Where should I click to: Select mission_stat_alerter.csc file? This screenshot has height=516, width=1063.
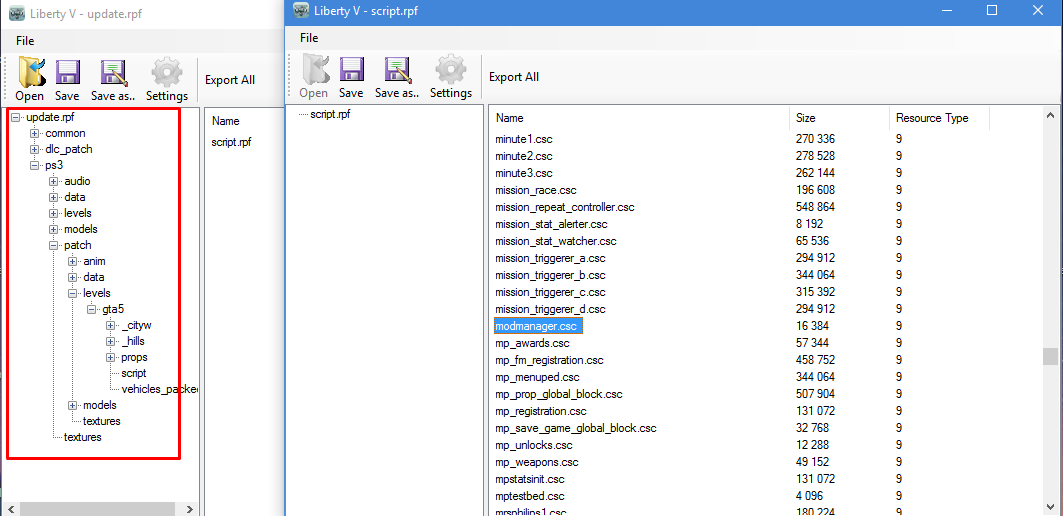551,224
